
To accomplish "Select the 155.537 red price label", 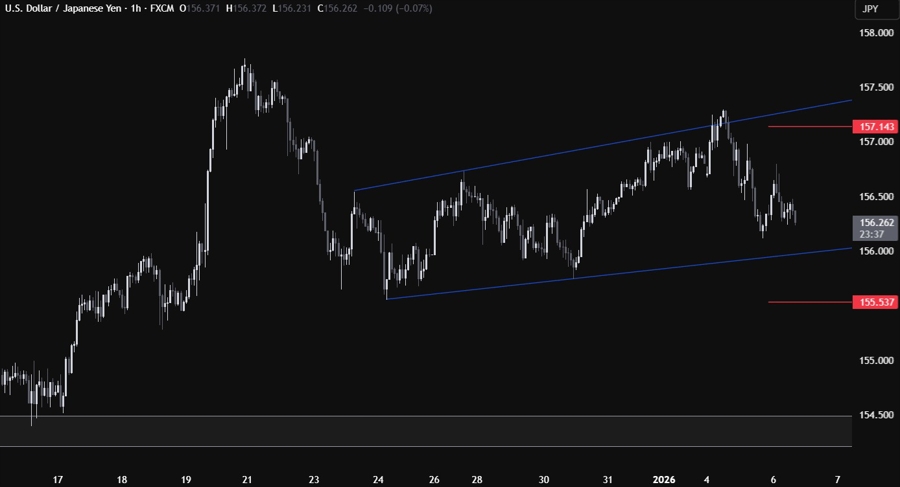I will click(875, 302).
